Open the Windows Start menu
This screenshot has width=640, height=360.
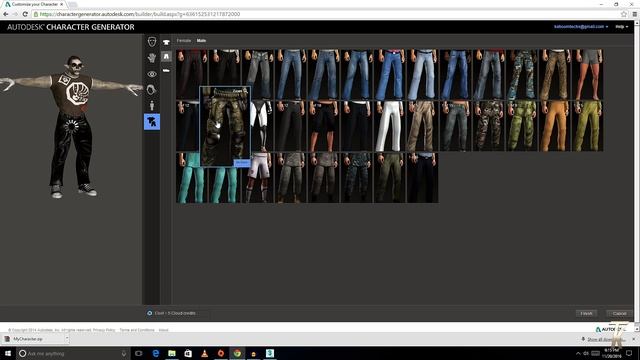point(8,353)
